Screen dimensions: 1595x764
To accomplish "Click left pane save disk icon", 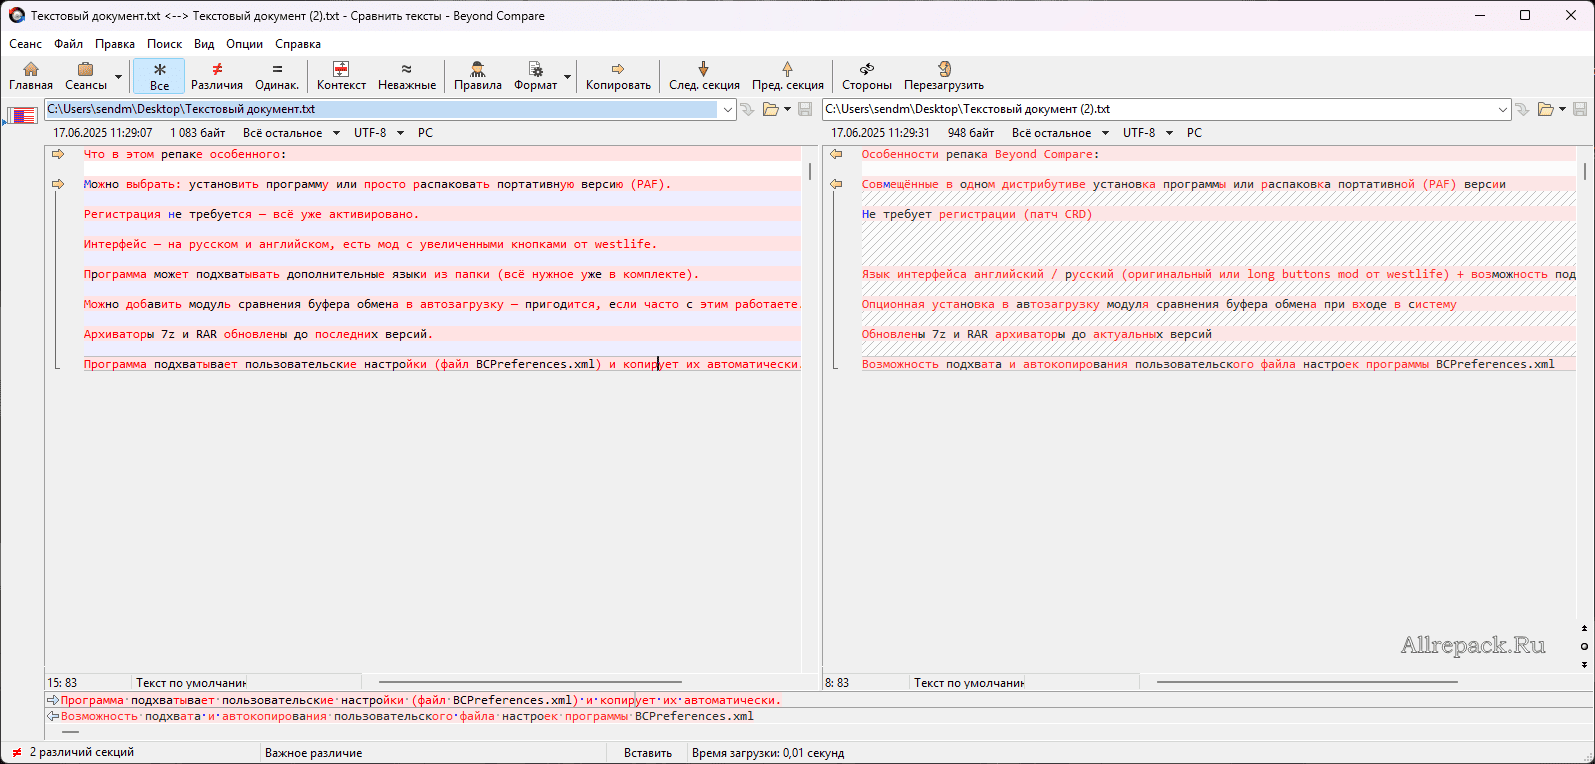I will click(805, 109).
